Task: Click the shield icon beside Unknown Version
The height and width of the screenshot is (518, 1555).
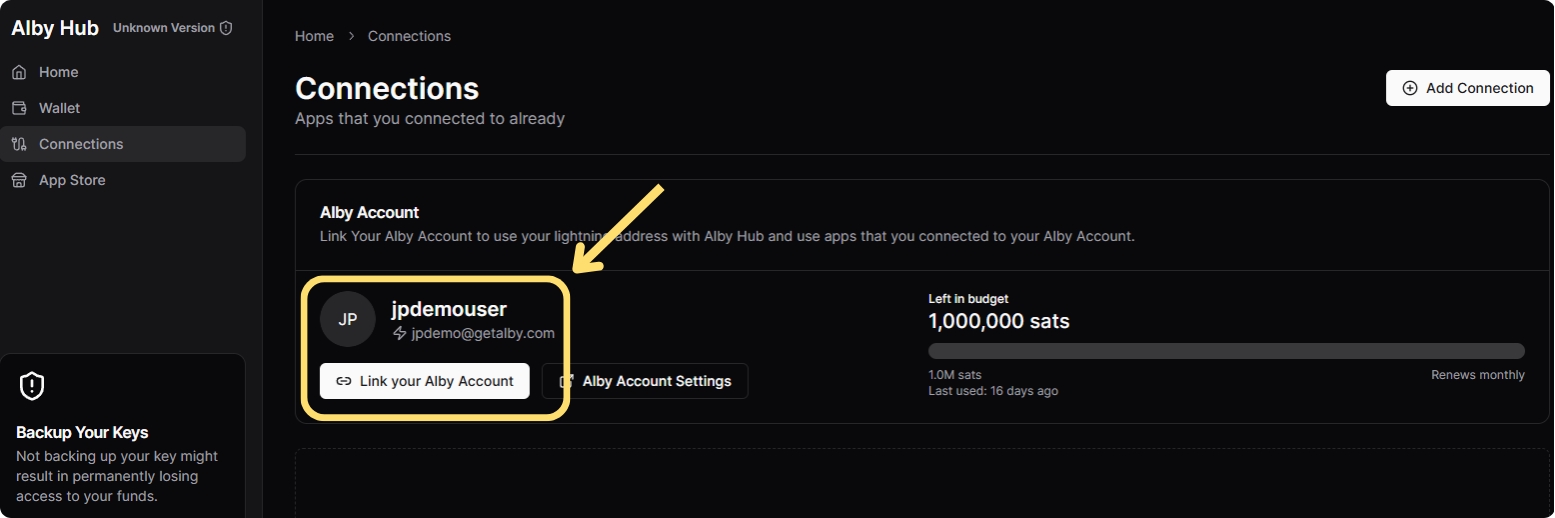Action: tap(226, 28)
